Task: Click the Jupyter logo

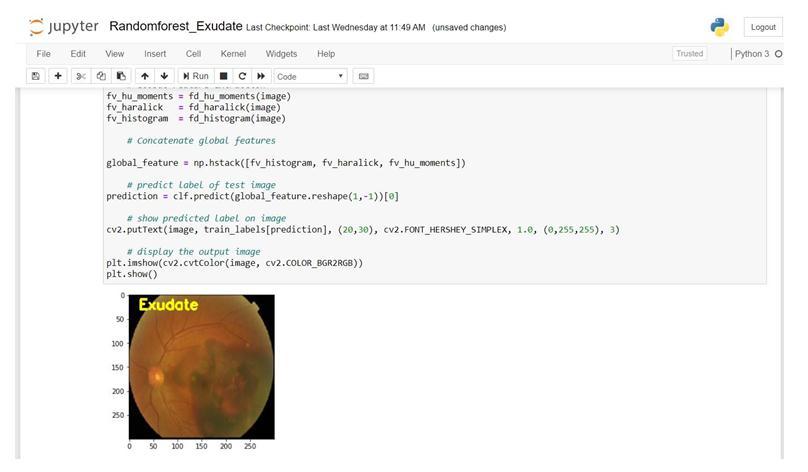Action: point(64,27)
